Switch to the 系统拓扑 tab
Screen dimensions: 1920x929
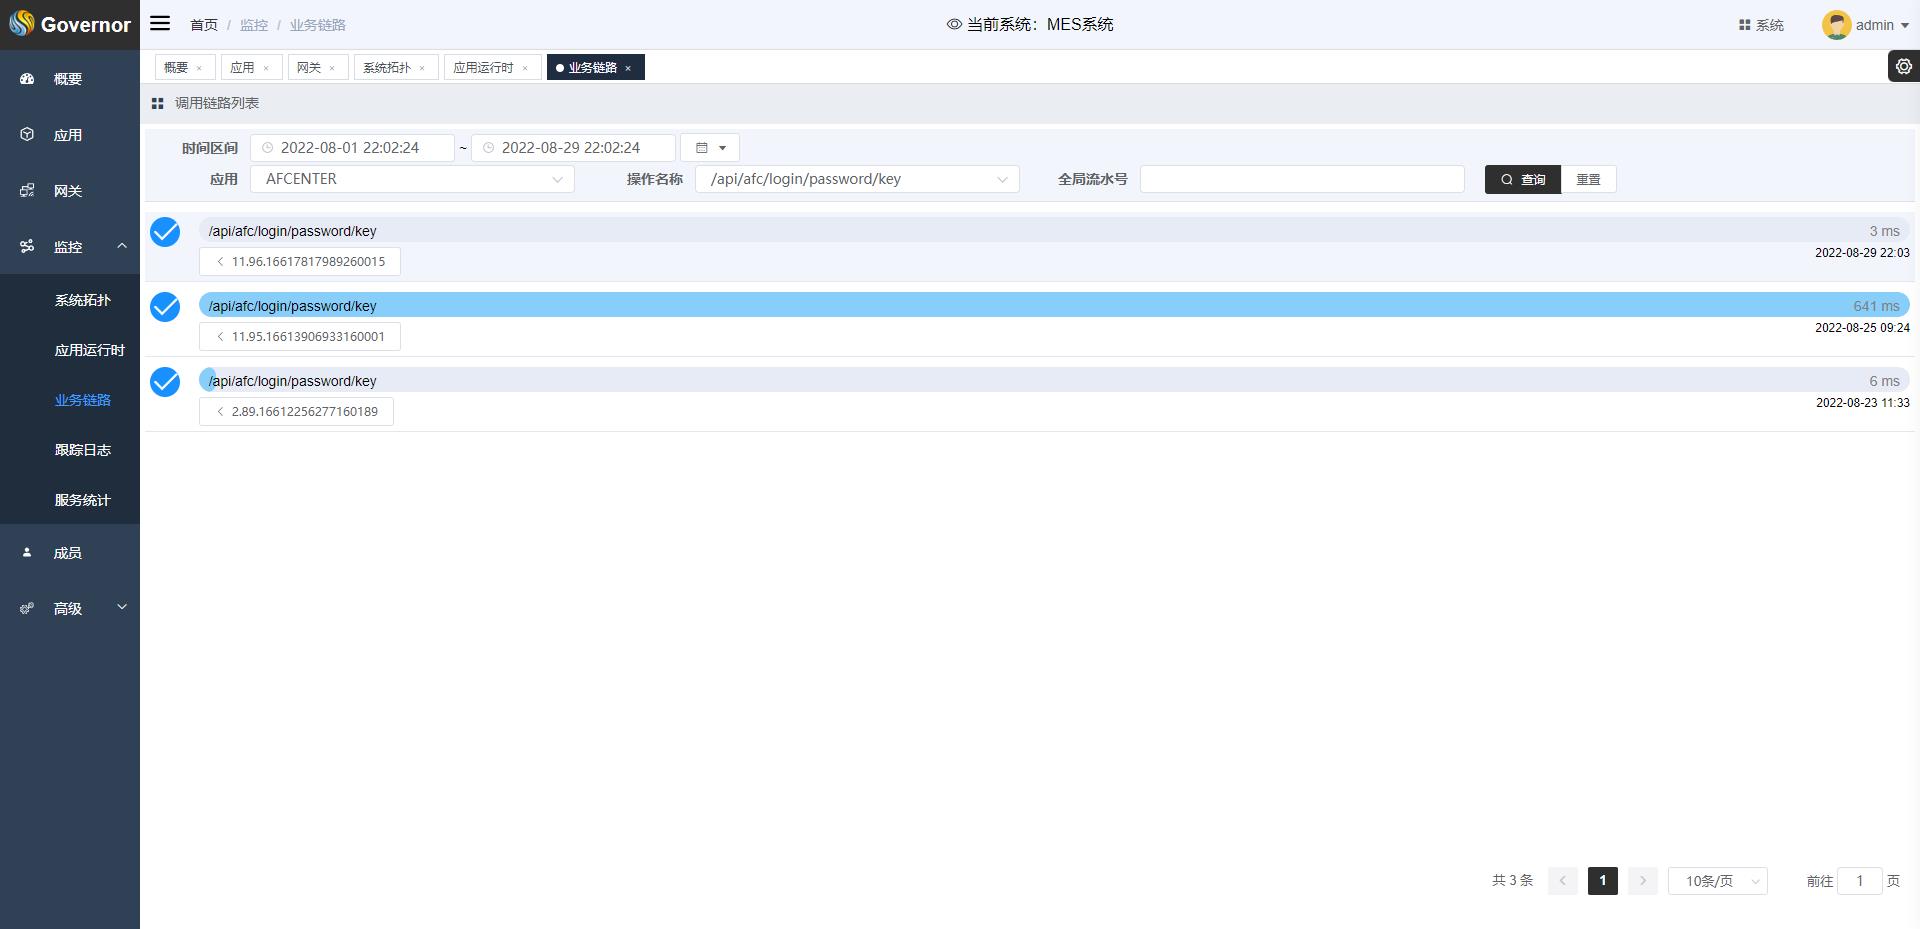(387, 67)
